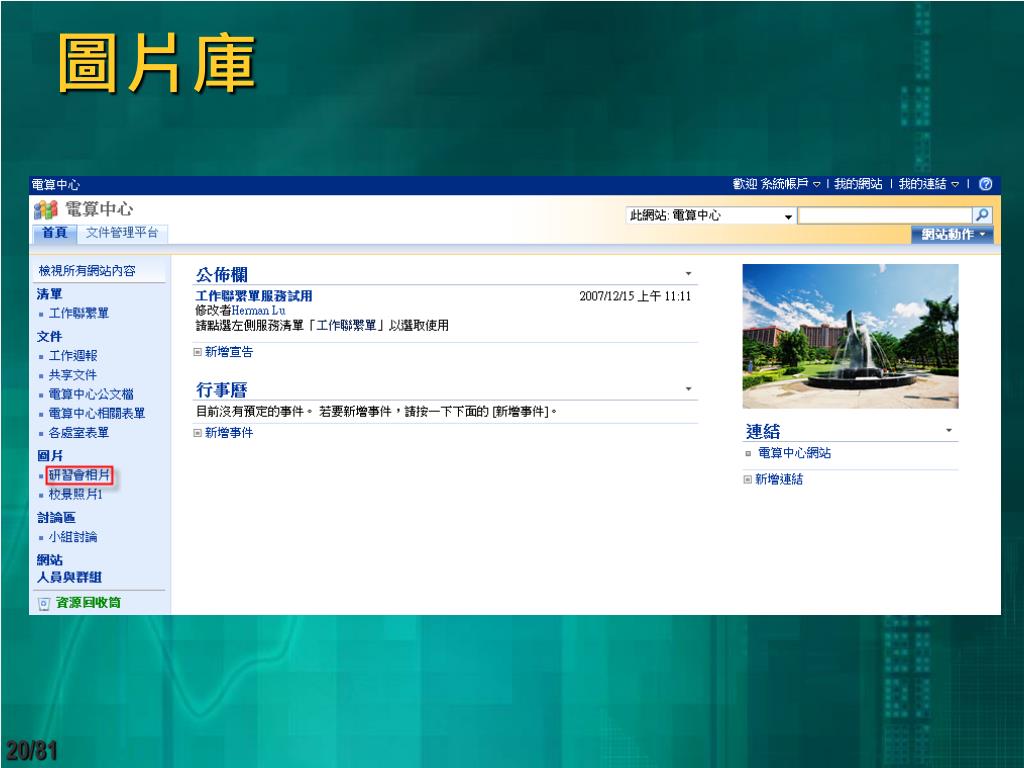The width and height of the screenshot is (1024, 768).
Task: Switch to the 文件管理平台 tab
Action: pos(122,233)
